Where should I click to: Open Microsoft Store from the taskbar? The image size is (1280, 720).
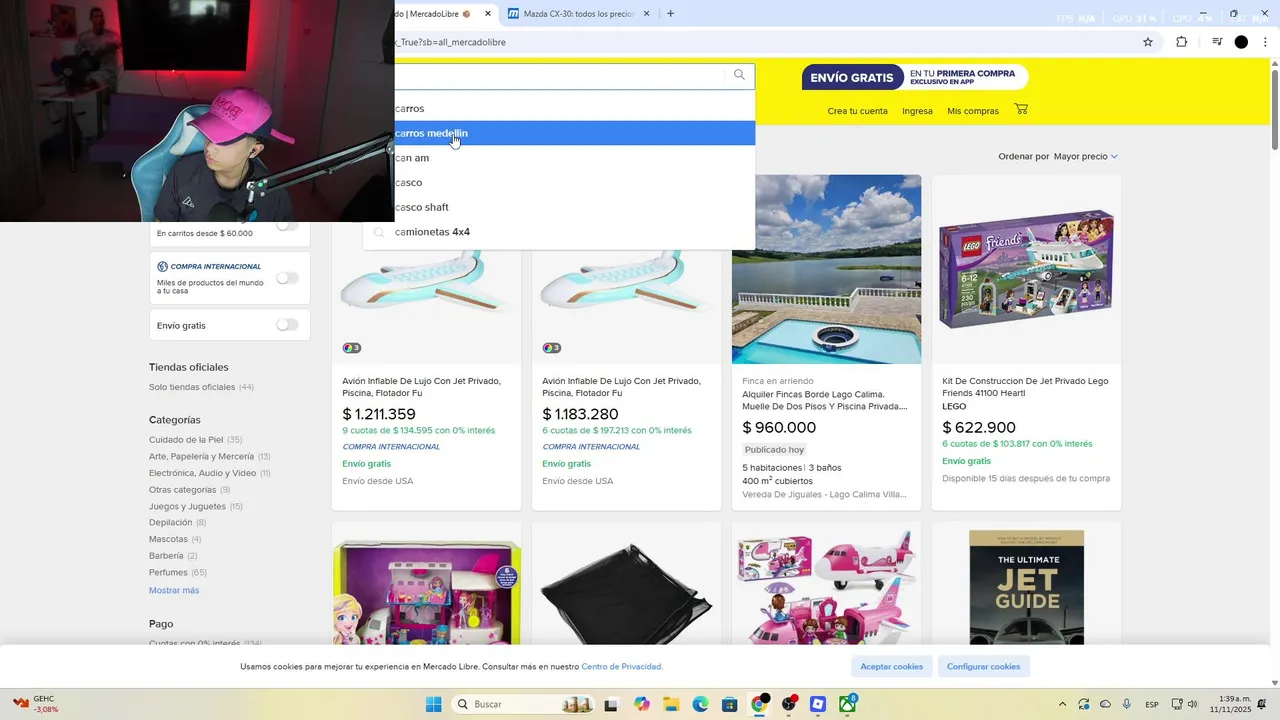(x=729, y=704)
